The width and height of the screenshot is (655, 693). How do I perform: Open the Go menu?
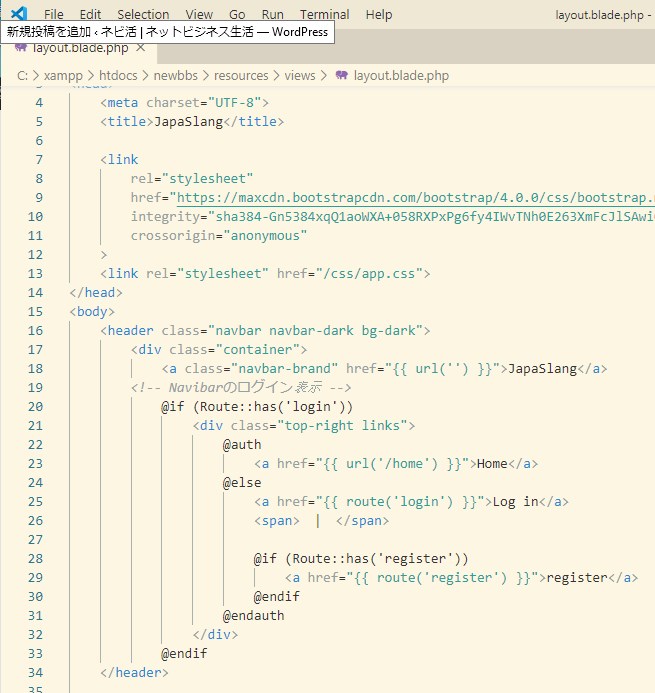(x=237, y=15)
